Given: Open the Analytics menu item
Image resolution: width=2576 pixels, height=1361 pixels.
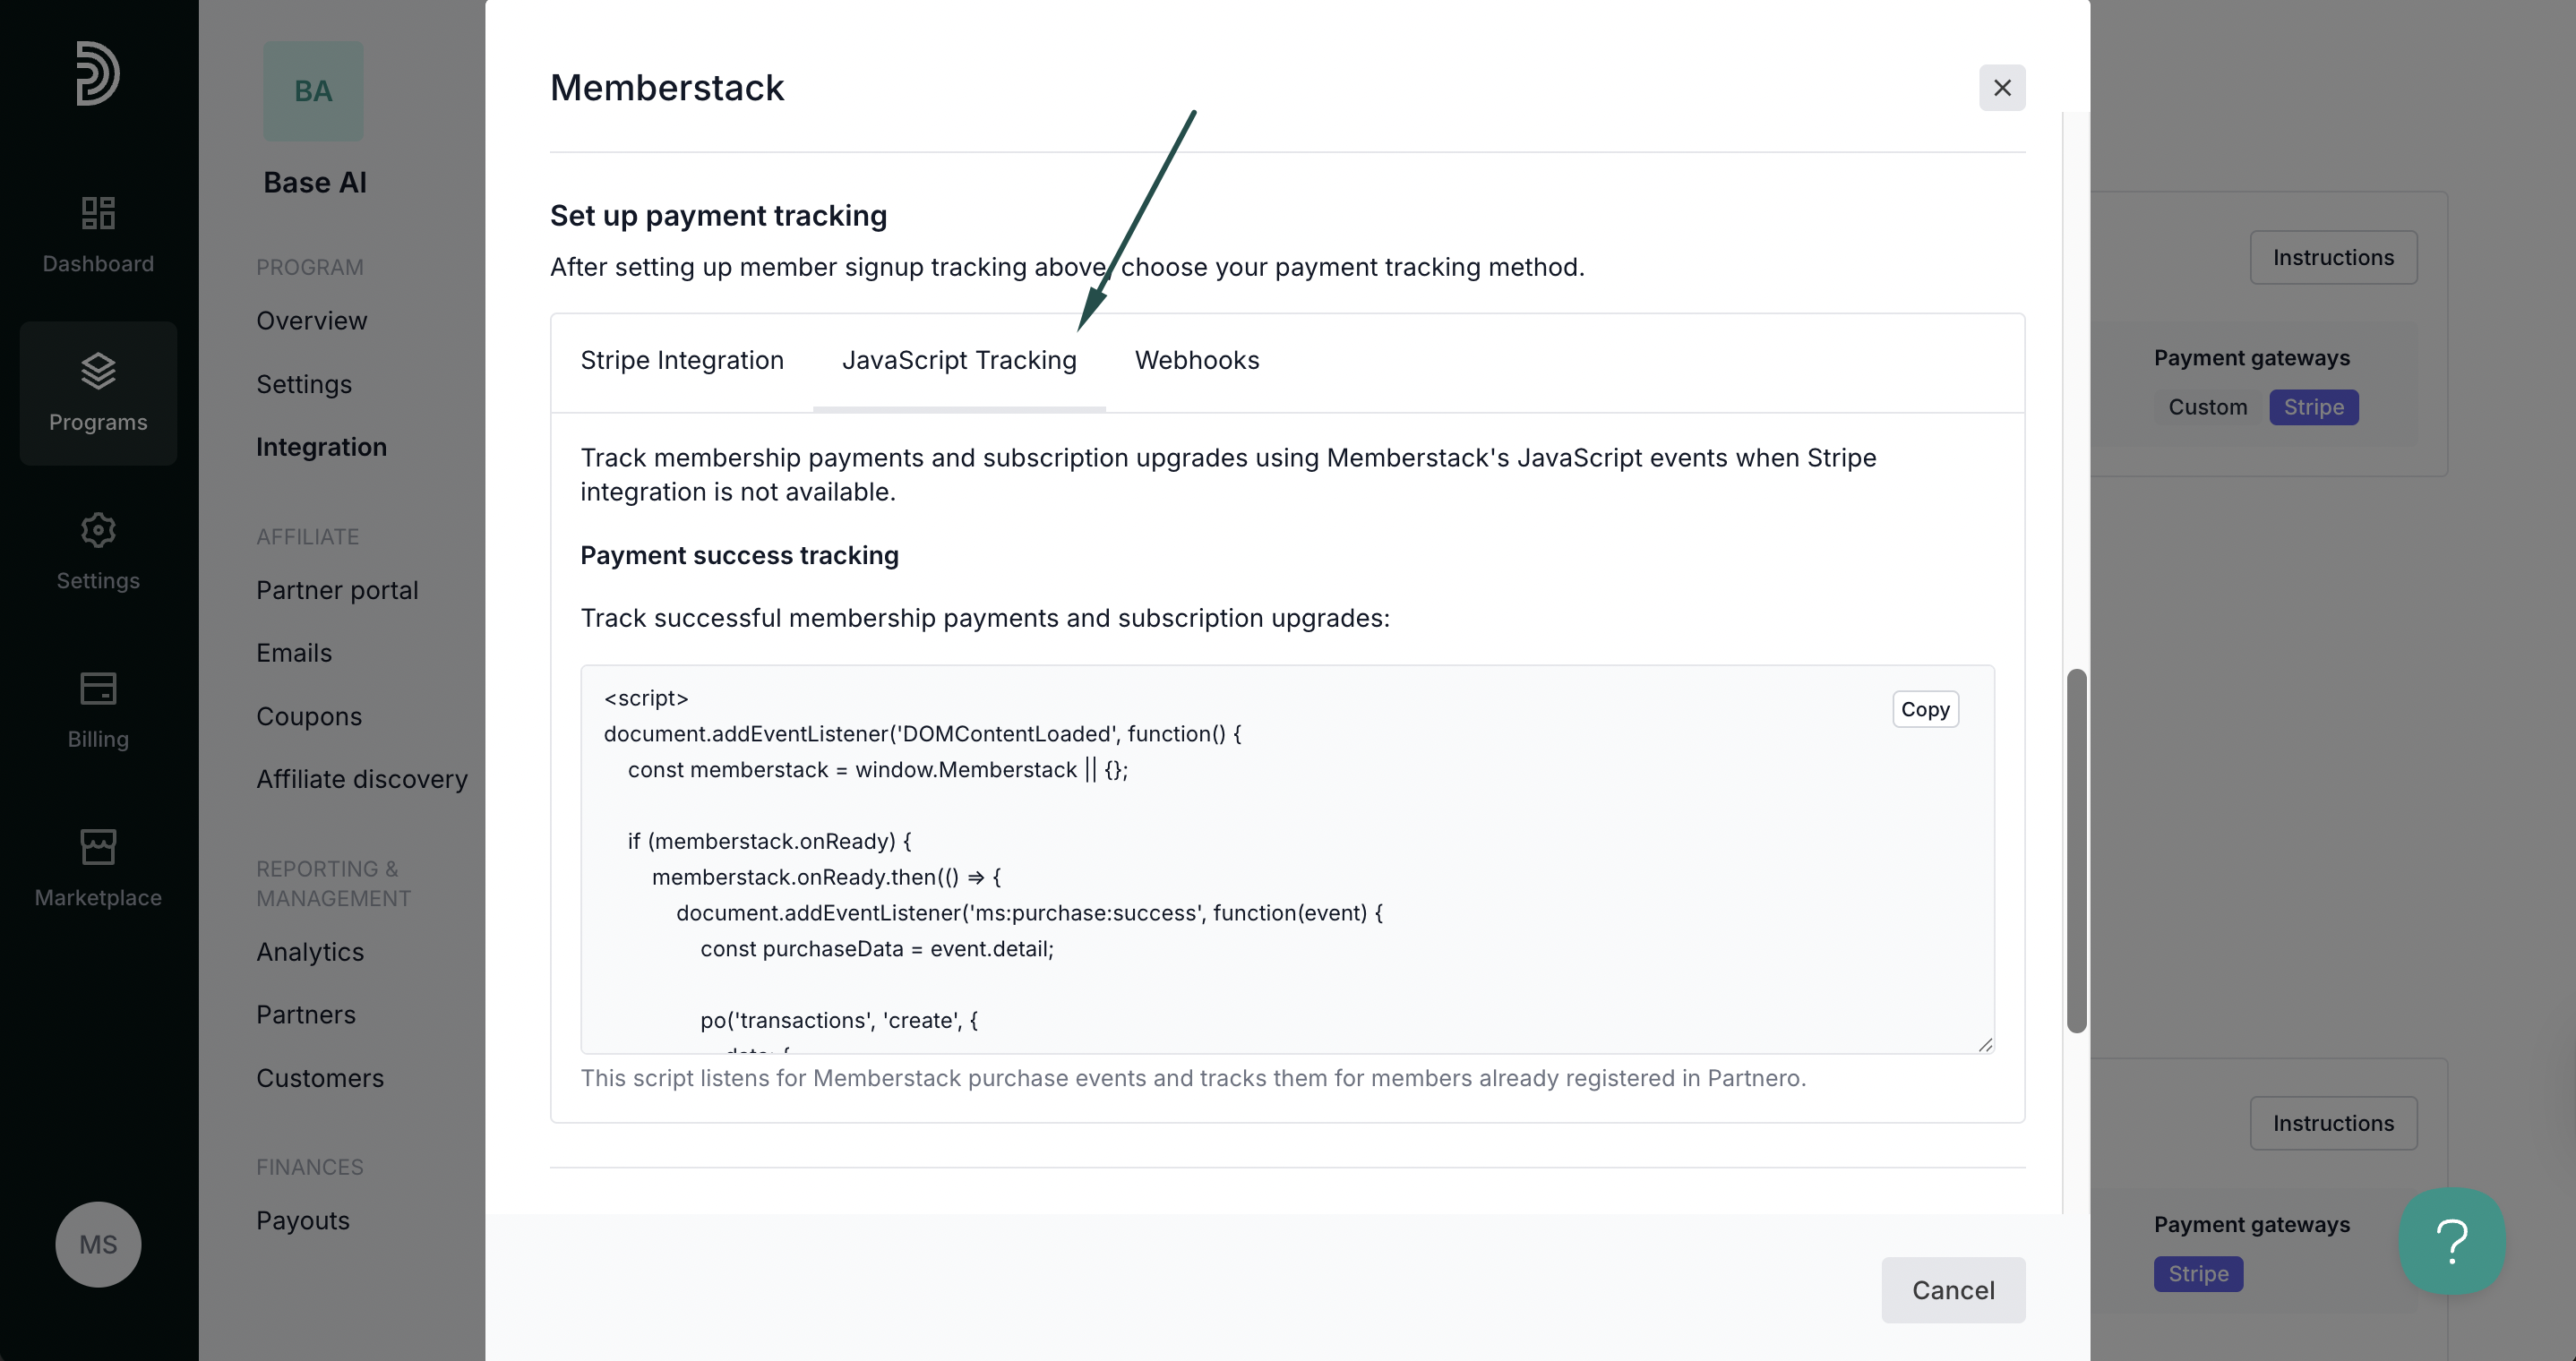Looking at the screenshot, I should point(310,952).
